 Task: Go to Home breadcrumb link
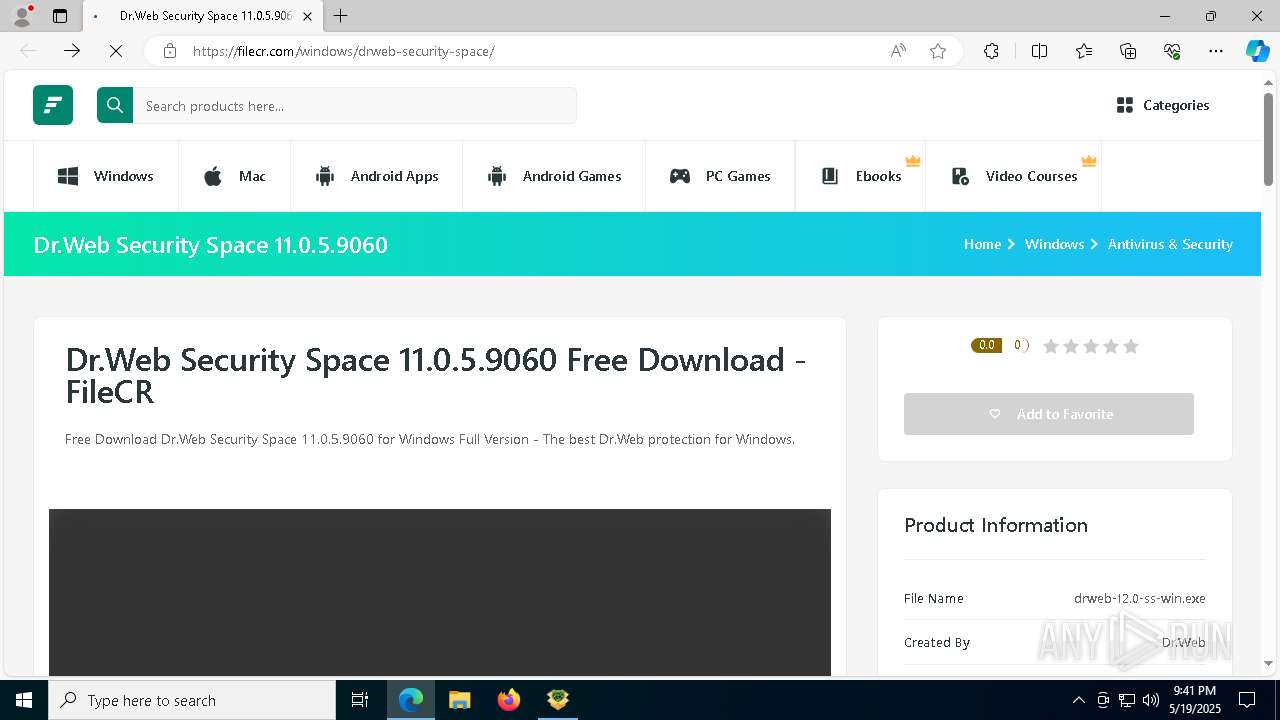pyautogui.click(x=982, y=244)
